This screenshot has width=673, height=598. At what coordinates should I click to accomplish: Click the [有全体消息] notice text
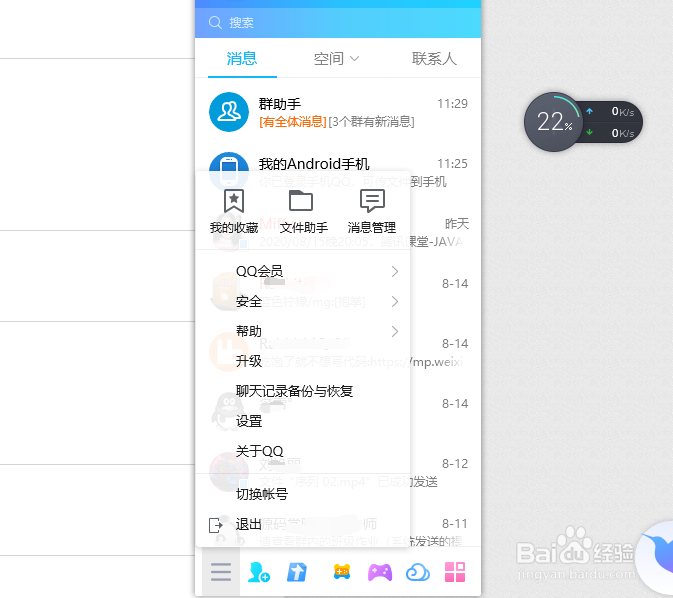[x=293, y=122]
